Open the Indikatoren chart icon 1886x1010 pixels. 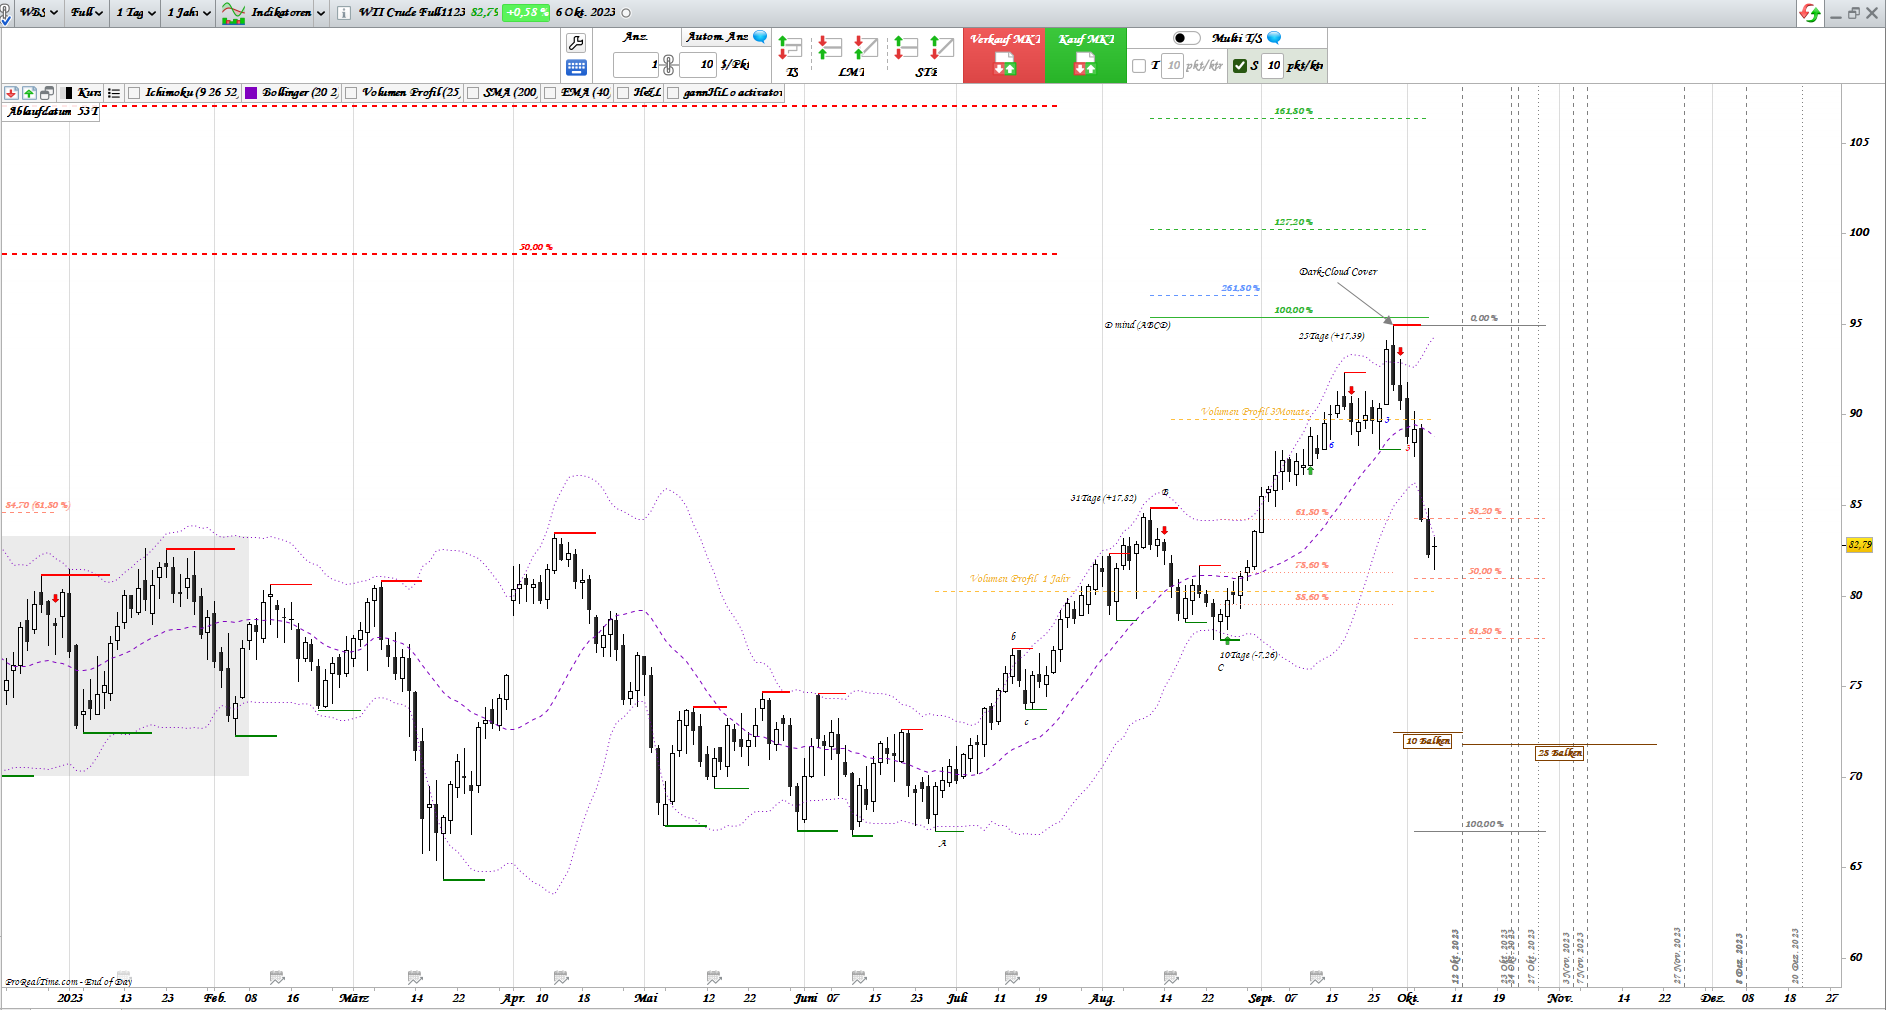click(x=233, y=13)
